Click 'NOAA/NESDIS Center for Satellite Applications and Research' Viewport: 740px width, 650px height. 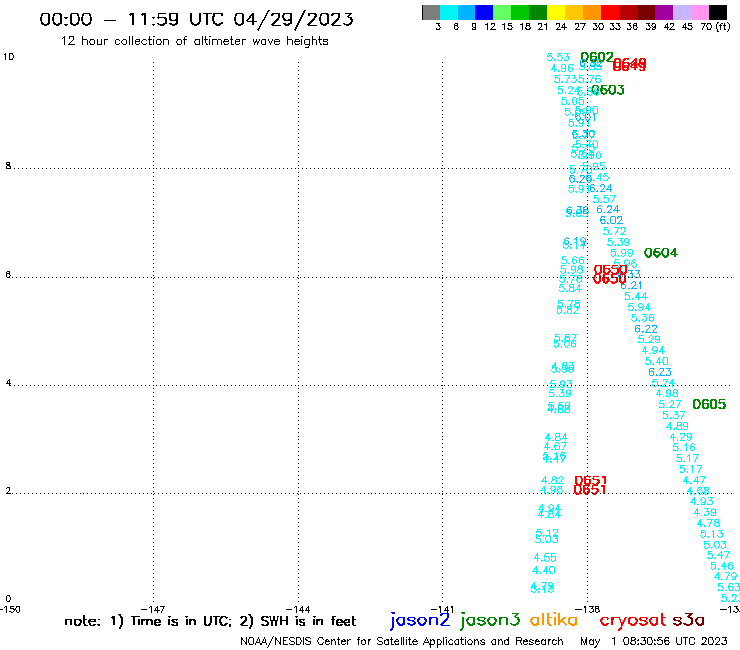click(402, 642)
